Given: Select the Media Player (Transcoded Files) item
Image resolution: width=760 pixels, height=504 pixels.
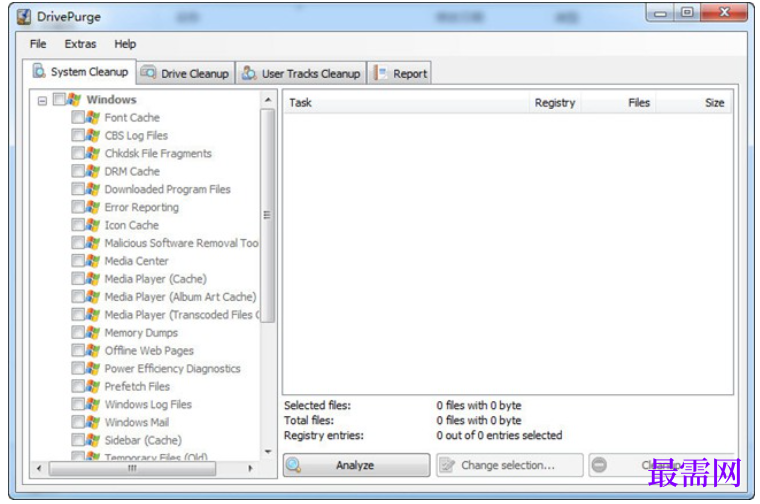Looking at the screenshot, I should coord(182,315).
